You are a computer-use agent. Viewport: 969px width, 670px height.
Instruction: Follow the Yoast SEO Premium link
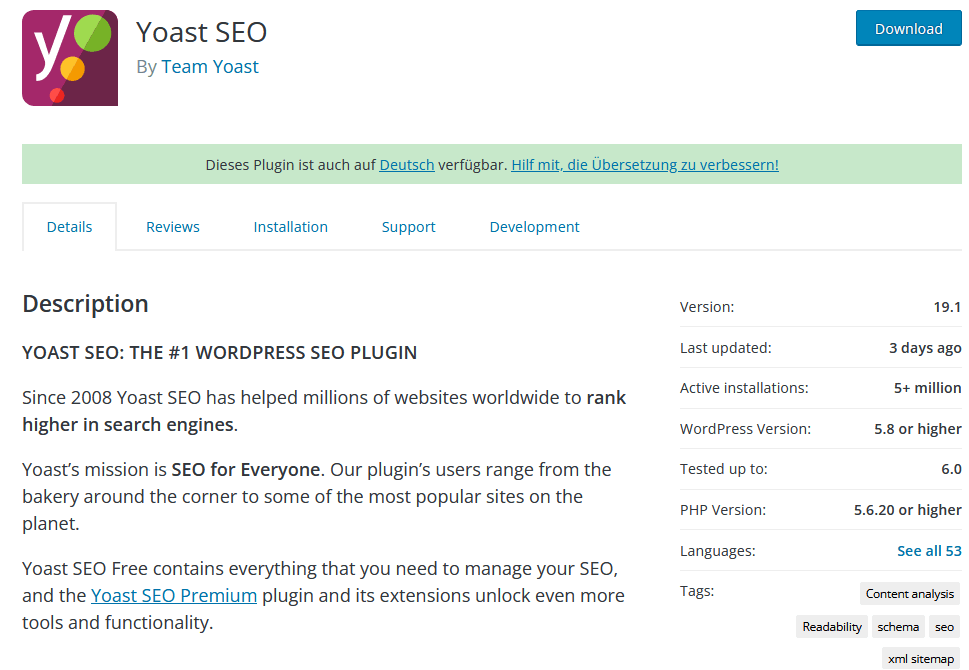174,595
